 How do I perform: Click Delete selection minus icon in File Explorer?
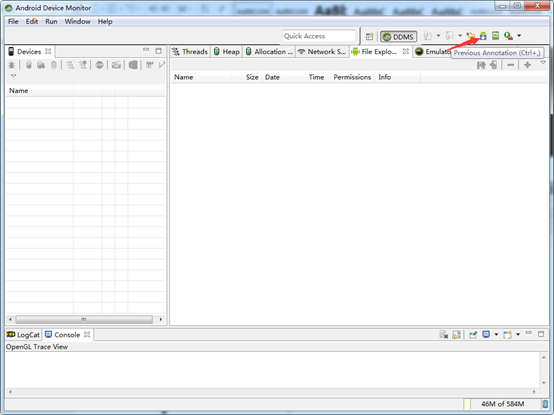[511, 65]
